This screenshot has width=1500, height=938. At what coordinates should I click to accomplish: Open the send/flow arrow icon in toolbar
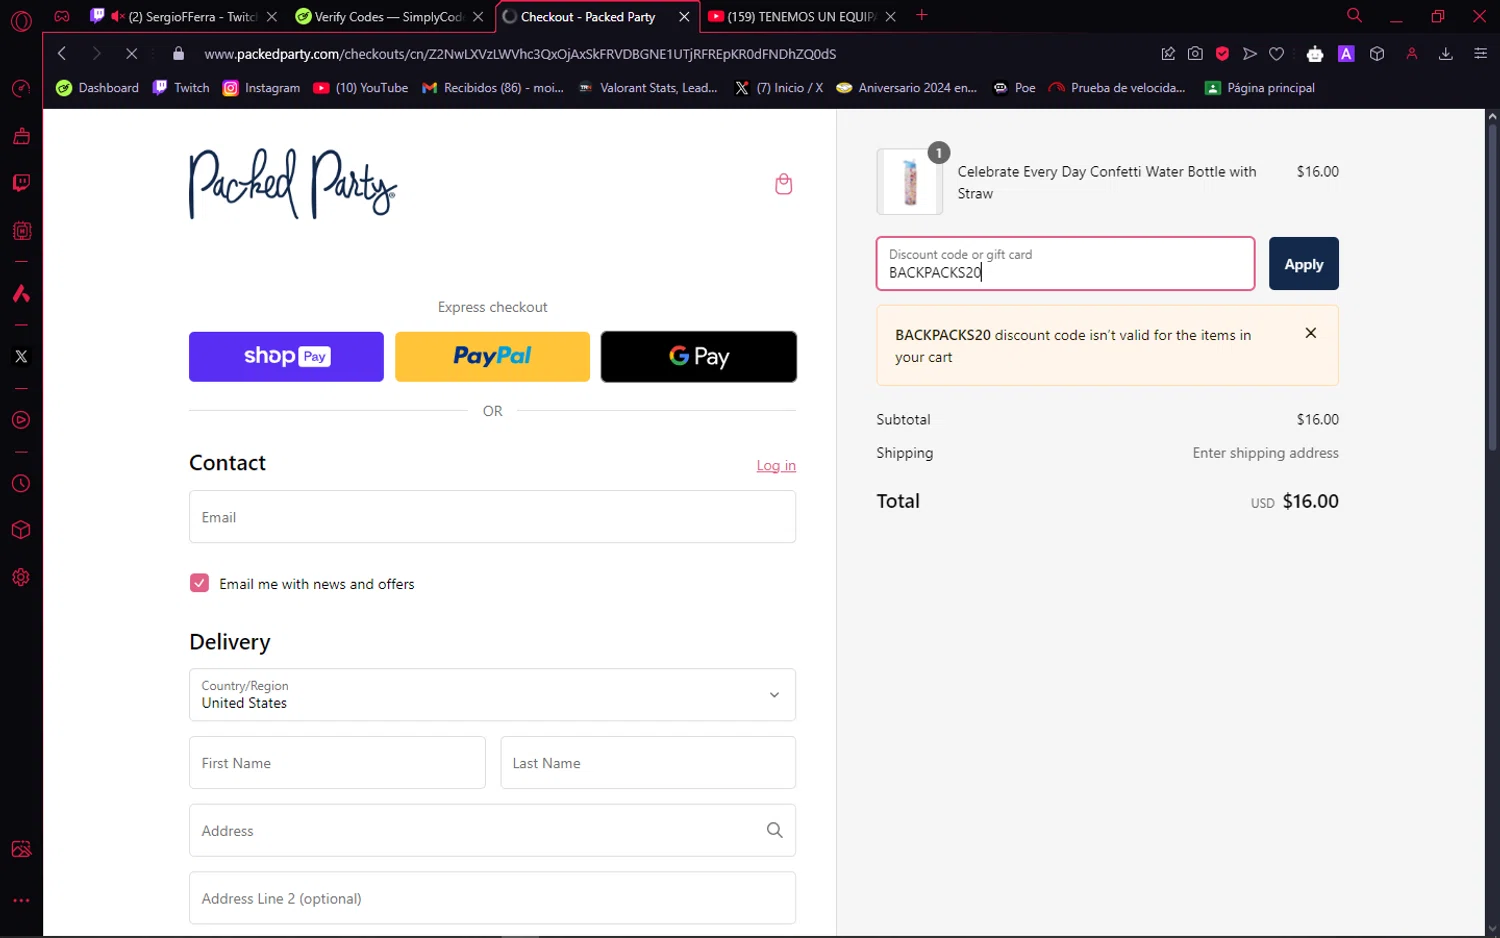(x=1250, y=54)
